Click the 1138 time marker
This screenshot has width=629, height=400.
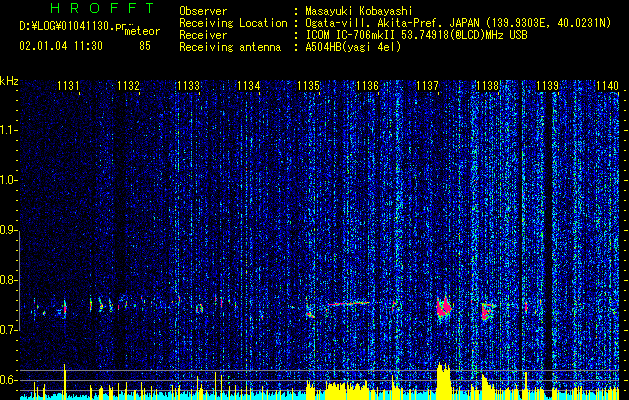pos(487,85)
